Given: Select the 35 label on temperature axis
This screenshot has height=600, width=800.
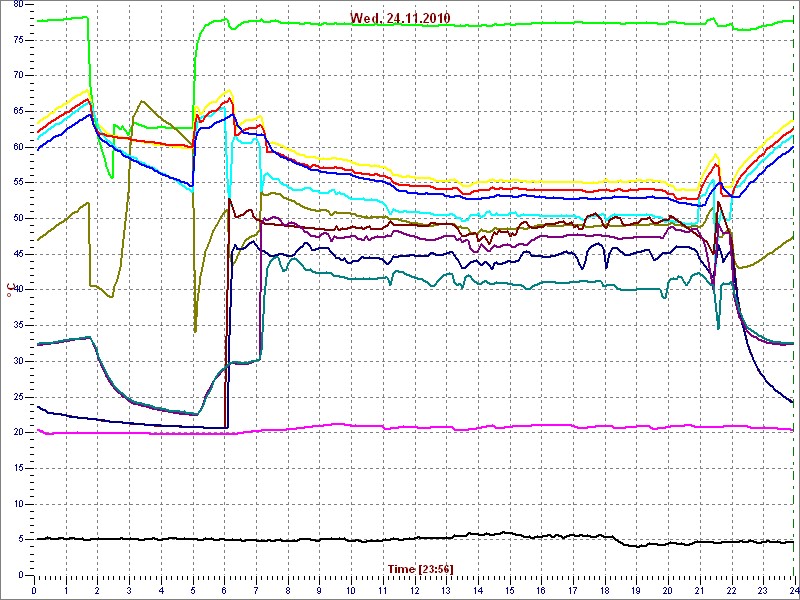Looking at the screenshot, I should [17, 326].
